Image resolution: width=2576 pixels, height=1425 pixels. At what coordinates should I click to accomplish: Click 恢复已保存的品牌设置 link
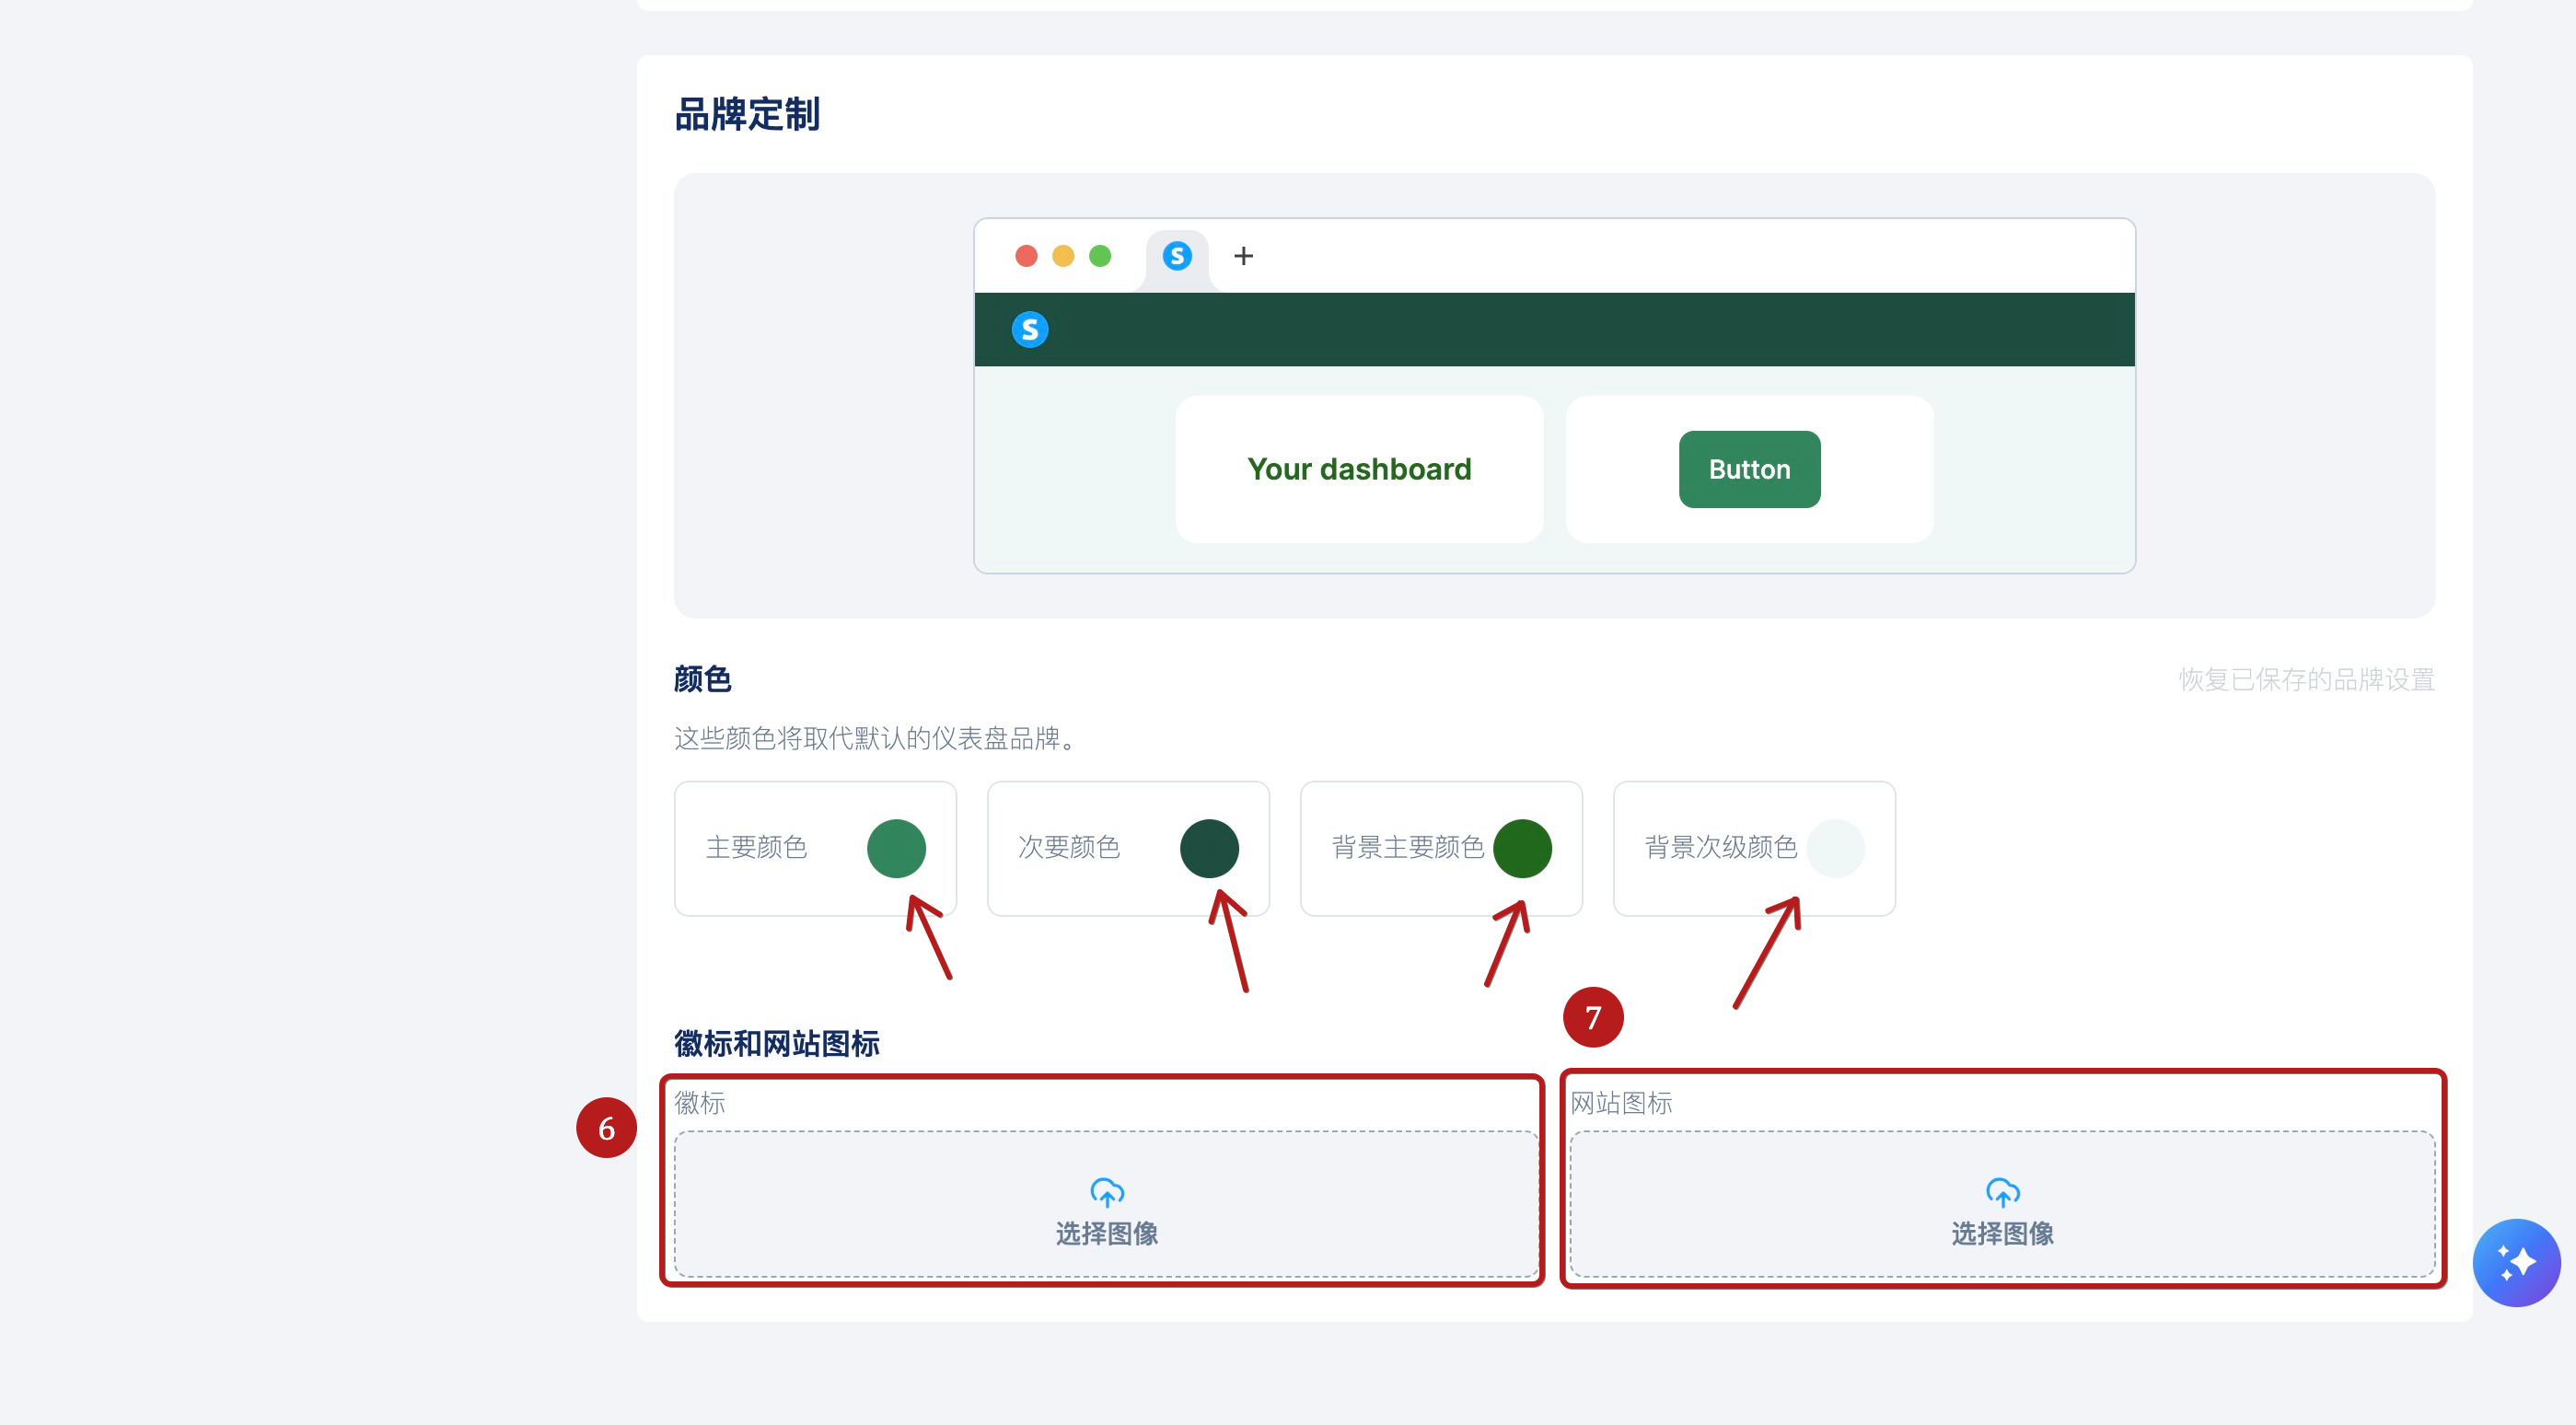(2306, 679)
